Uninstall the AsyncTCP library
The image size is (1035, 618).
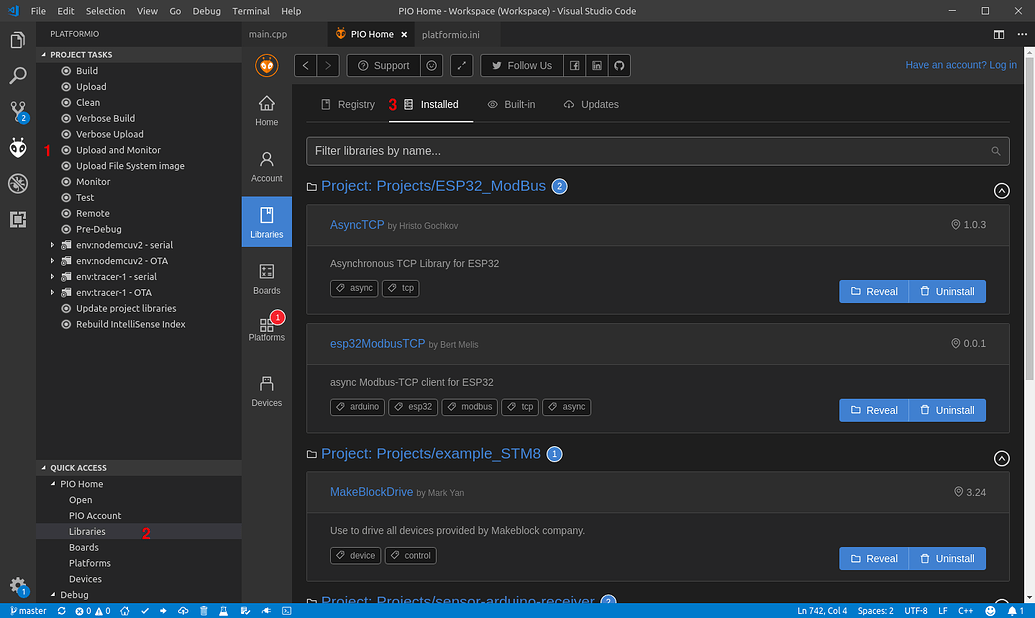point(946,292)
